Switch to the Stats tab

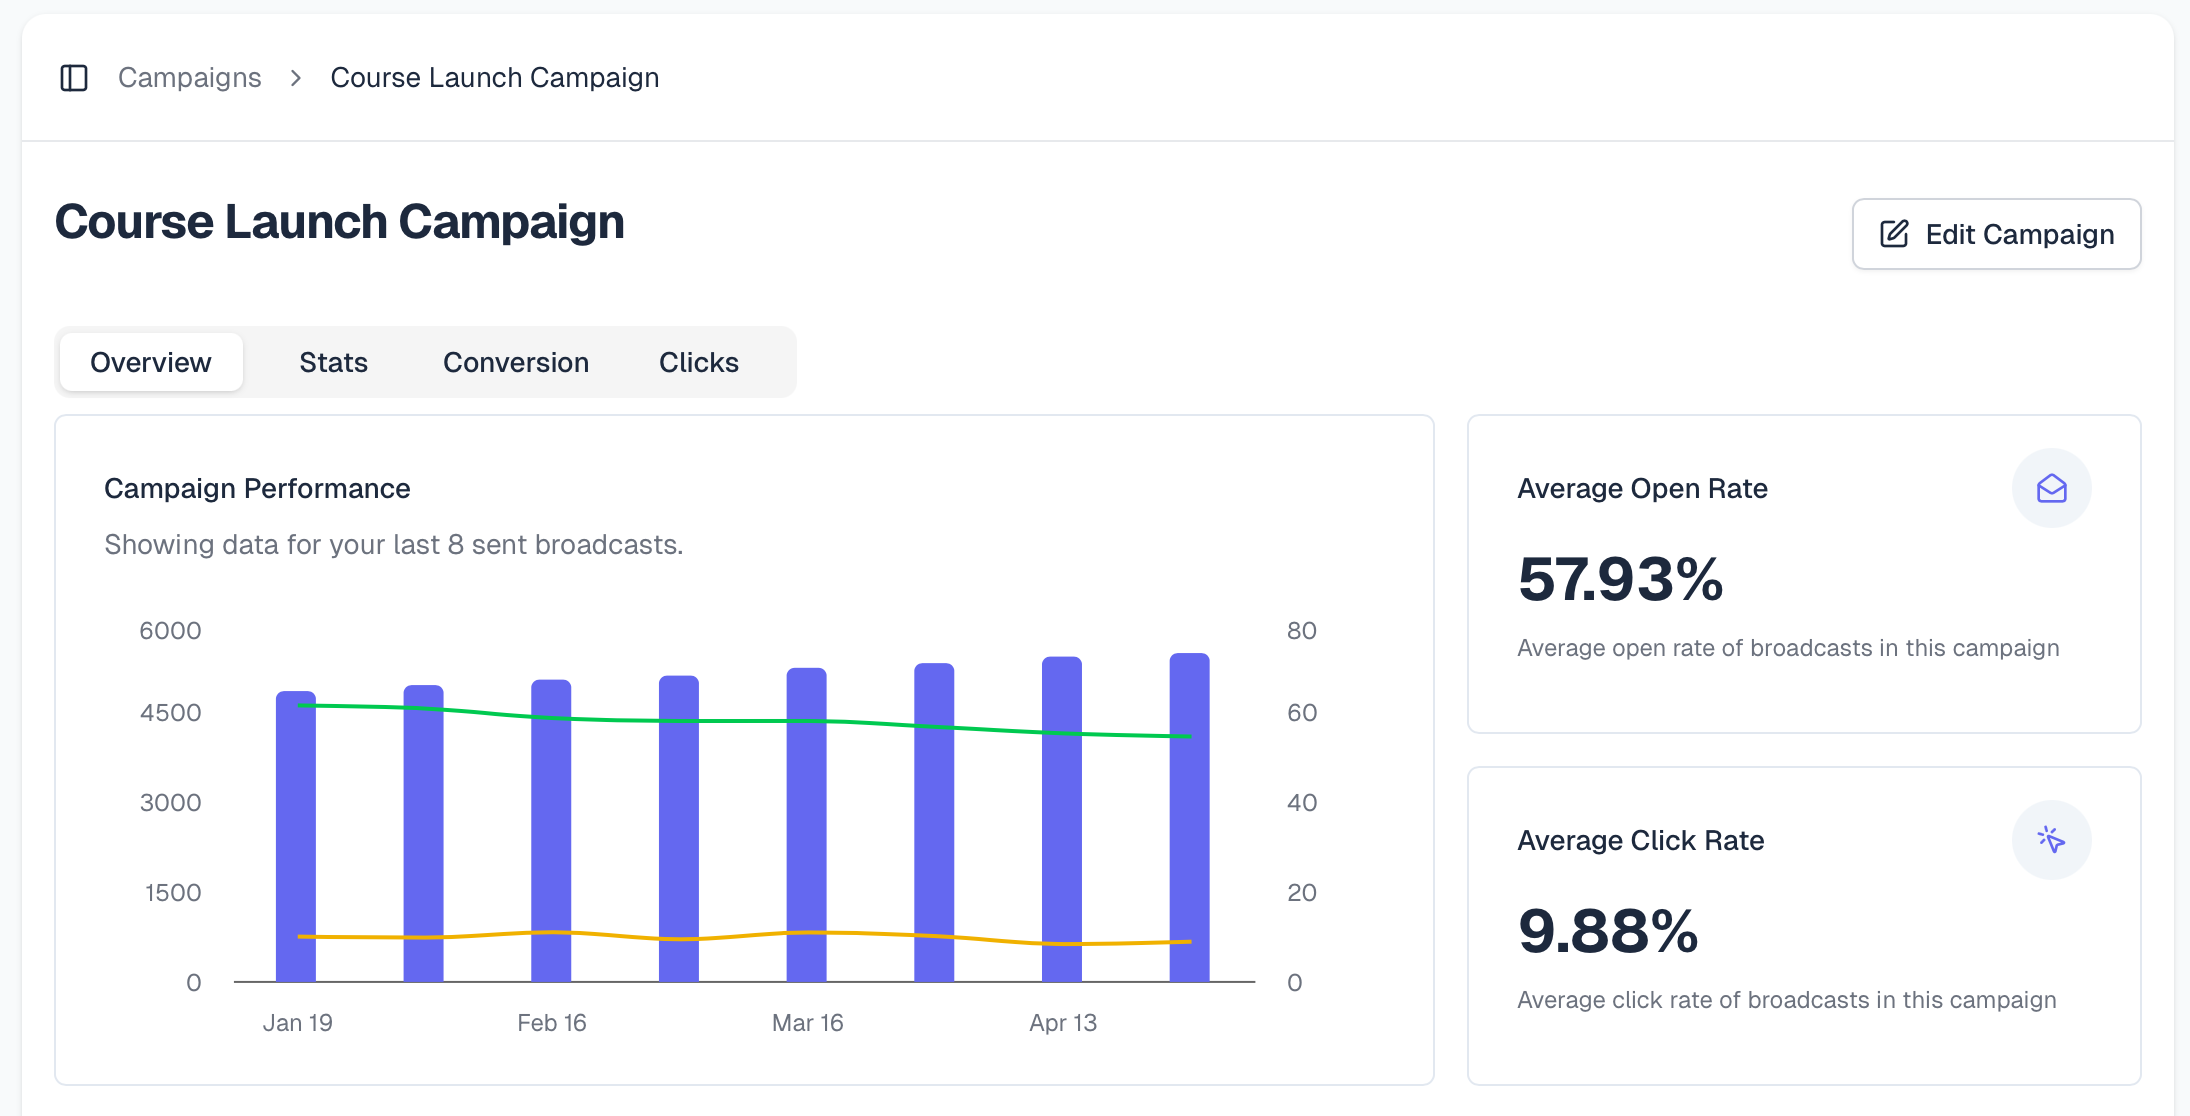[x=333, y=362]
